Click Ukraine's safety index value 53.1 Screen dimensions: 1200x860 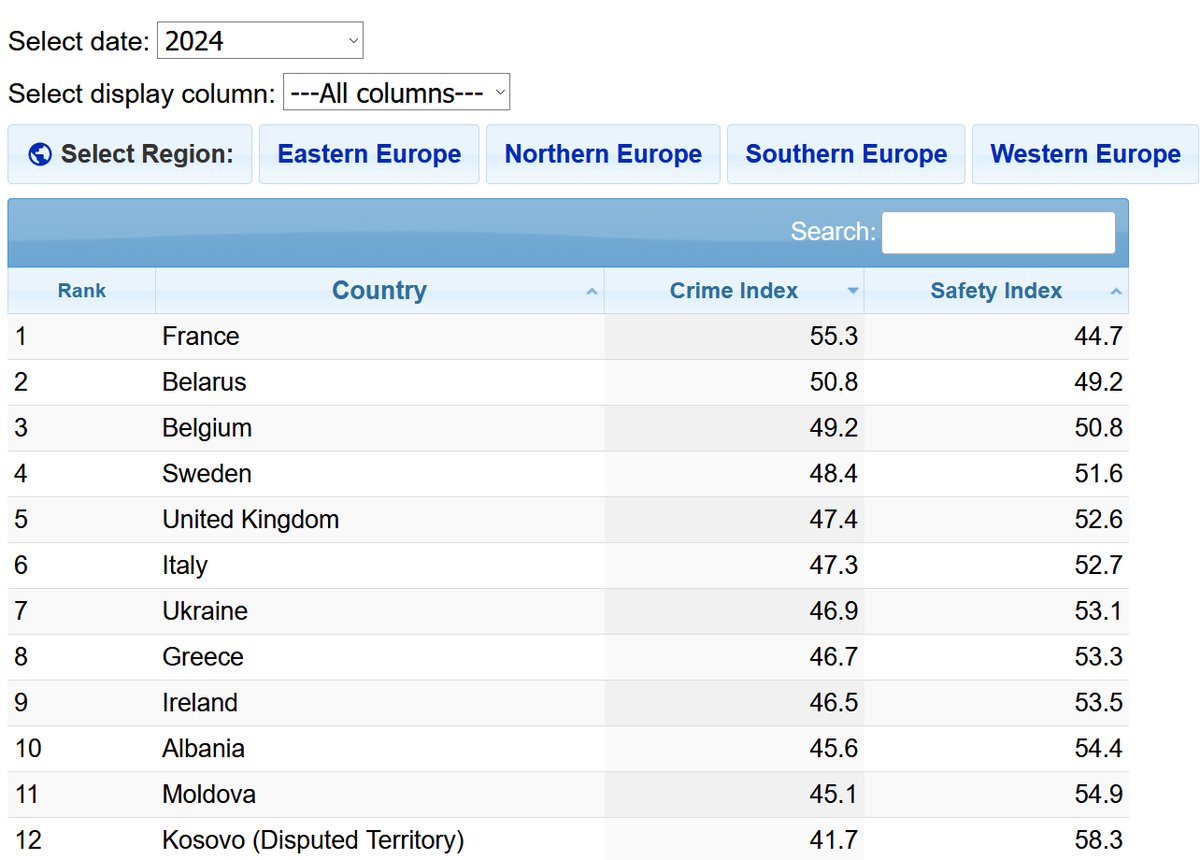[1099, 611]
